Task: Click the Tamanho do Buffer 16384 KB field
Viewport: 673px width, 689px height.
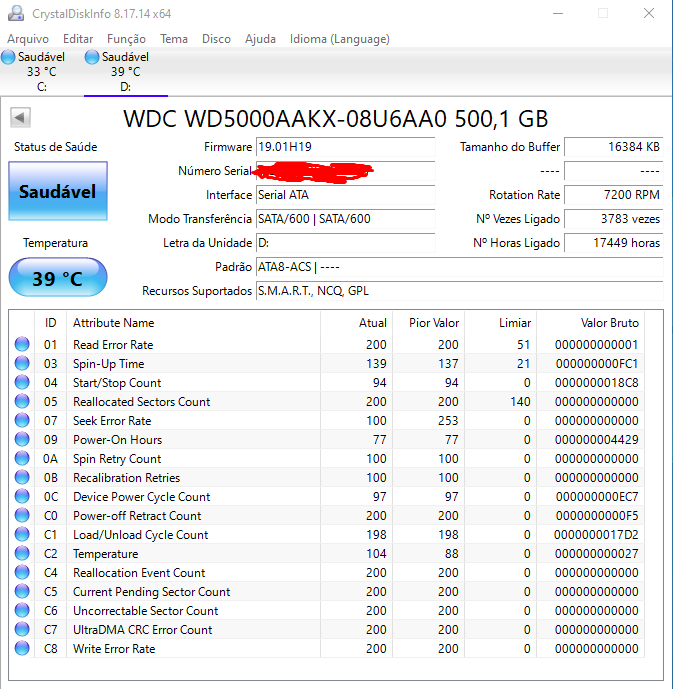Action: point(613,147)
